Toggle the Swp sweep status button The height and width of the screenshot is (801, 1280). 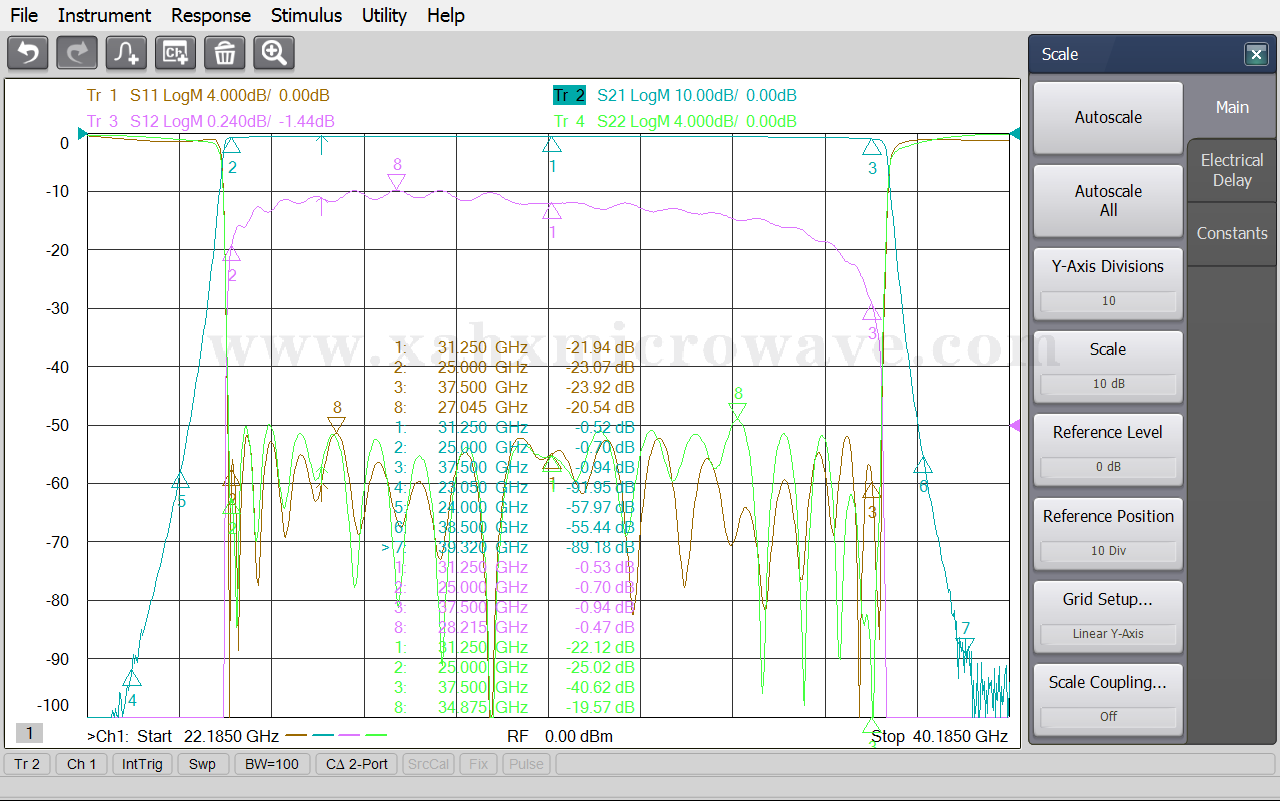tap(202, 764)
